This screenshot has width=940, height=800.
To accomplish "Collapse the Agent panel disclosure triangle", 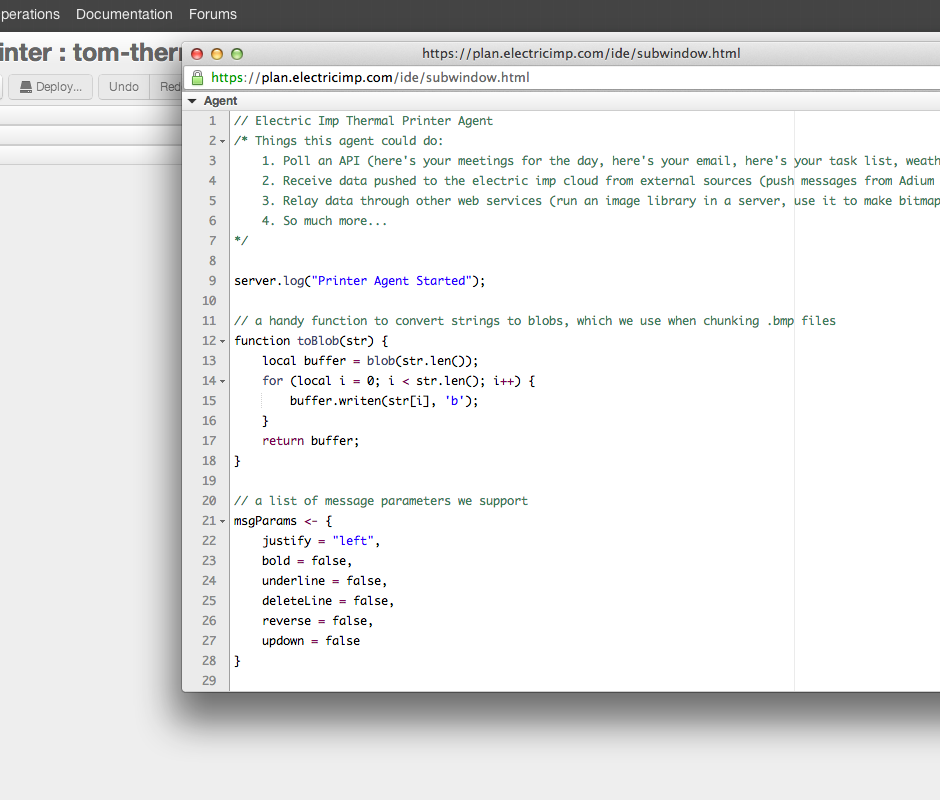I will (x=191, y=100).
